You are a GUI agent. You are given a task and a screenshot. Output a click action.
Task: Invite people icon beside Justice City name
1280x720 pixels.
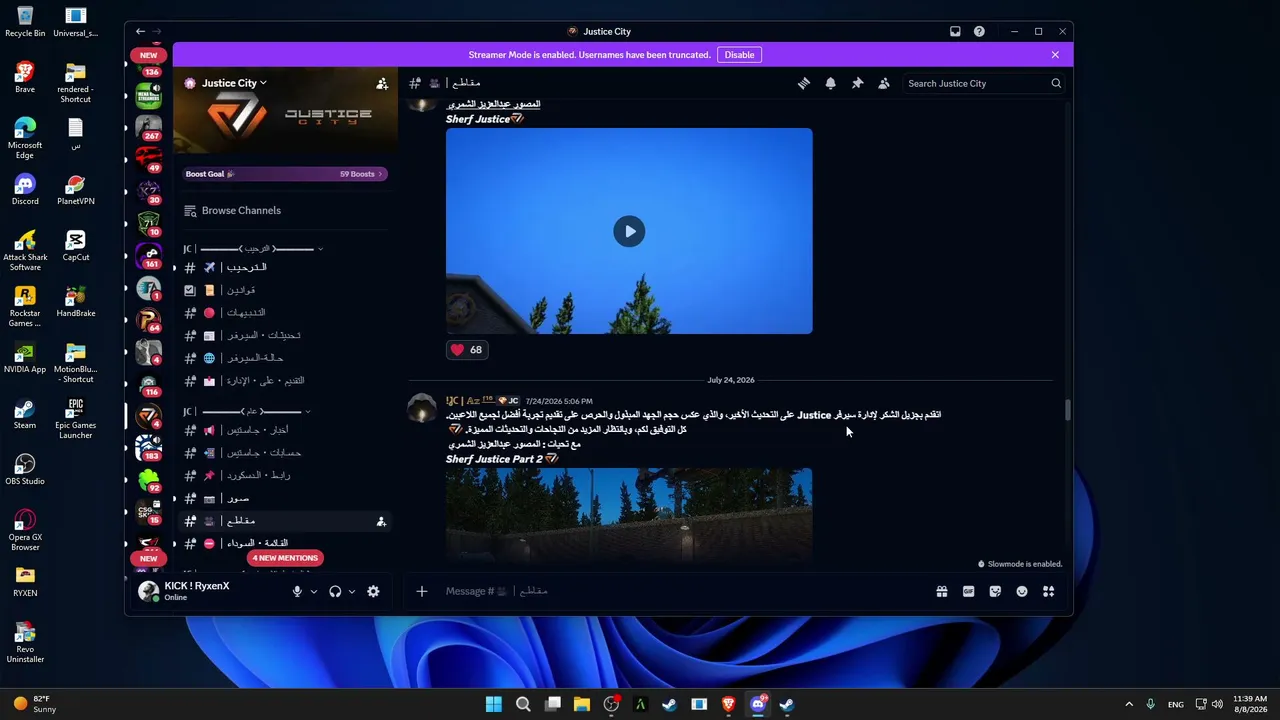(382, 84)
